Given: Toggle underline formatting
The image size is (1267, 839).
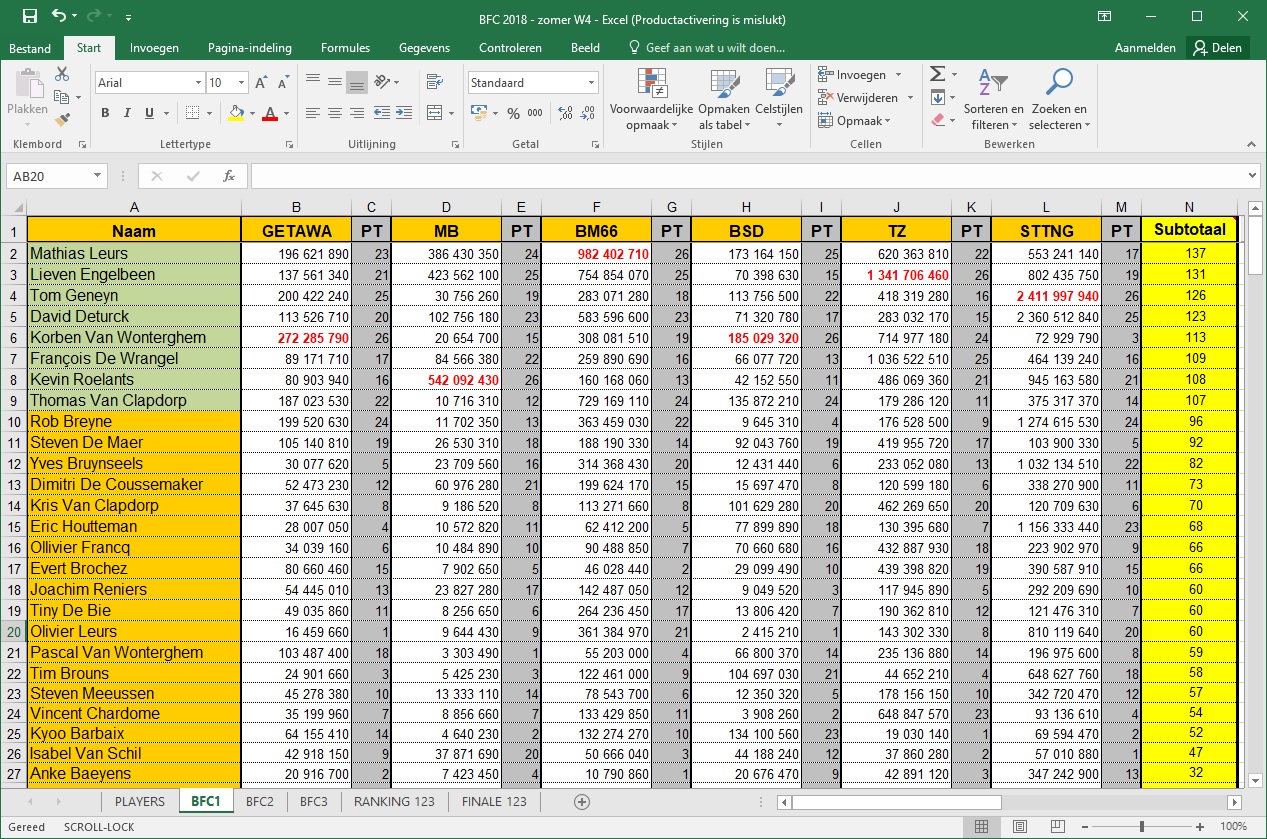Looking at the screenshot, I should click(x=151, y=113).
